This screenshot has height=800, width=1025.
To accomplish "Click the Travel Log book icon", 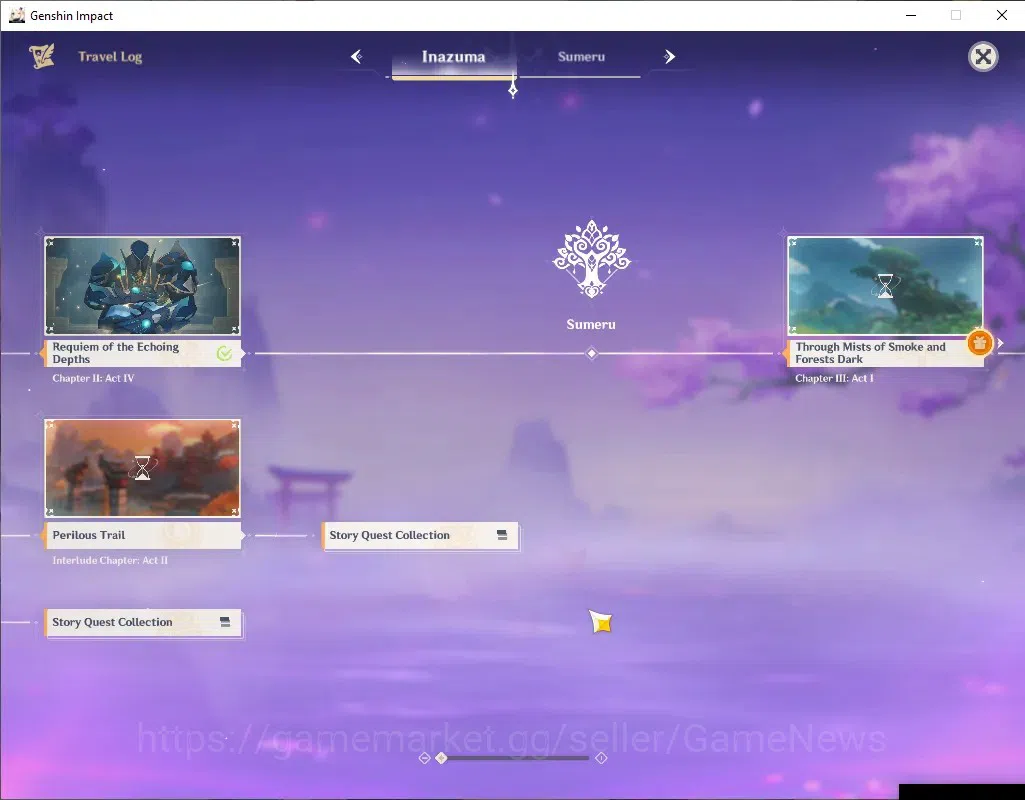I will click(42, 56).
